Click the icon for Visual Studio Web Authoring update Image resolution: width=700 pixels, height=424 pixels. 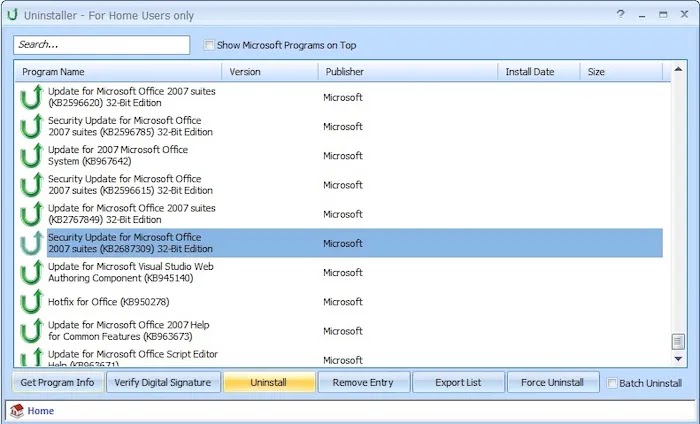pos(31,272)
